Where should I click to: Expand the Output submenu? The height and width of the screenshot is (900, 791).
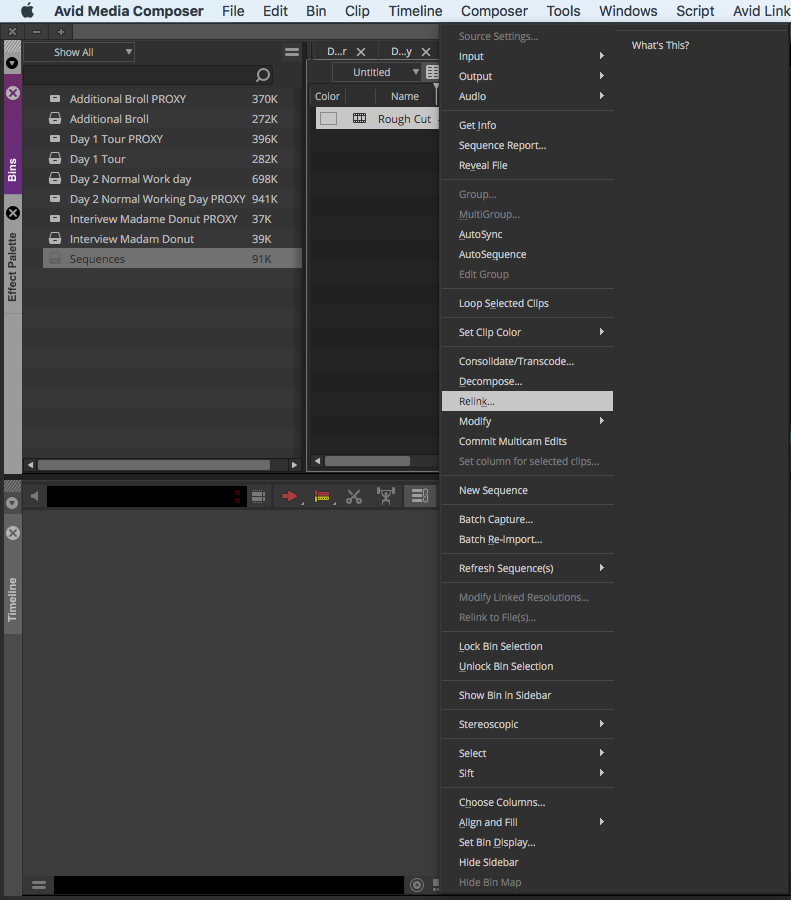pos(528,76)
